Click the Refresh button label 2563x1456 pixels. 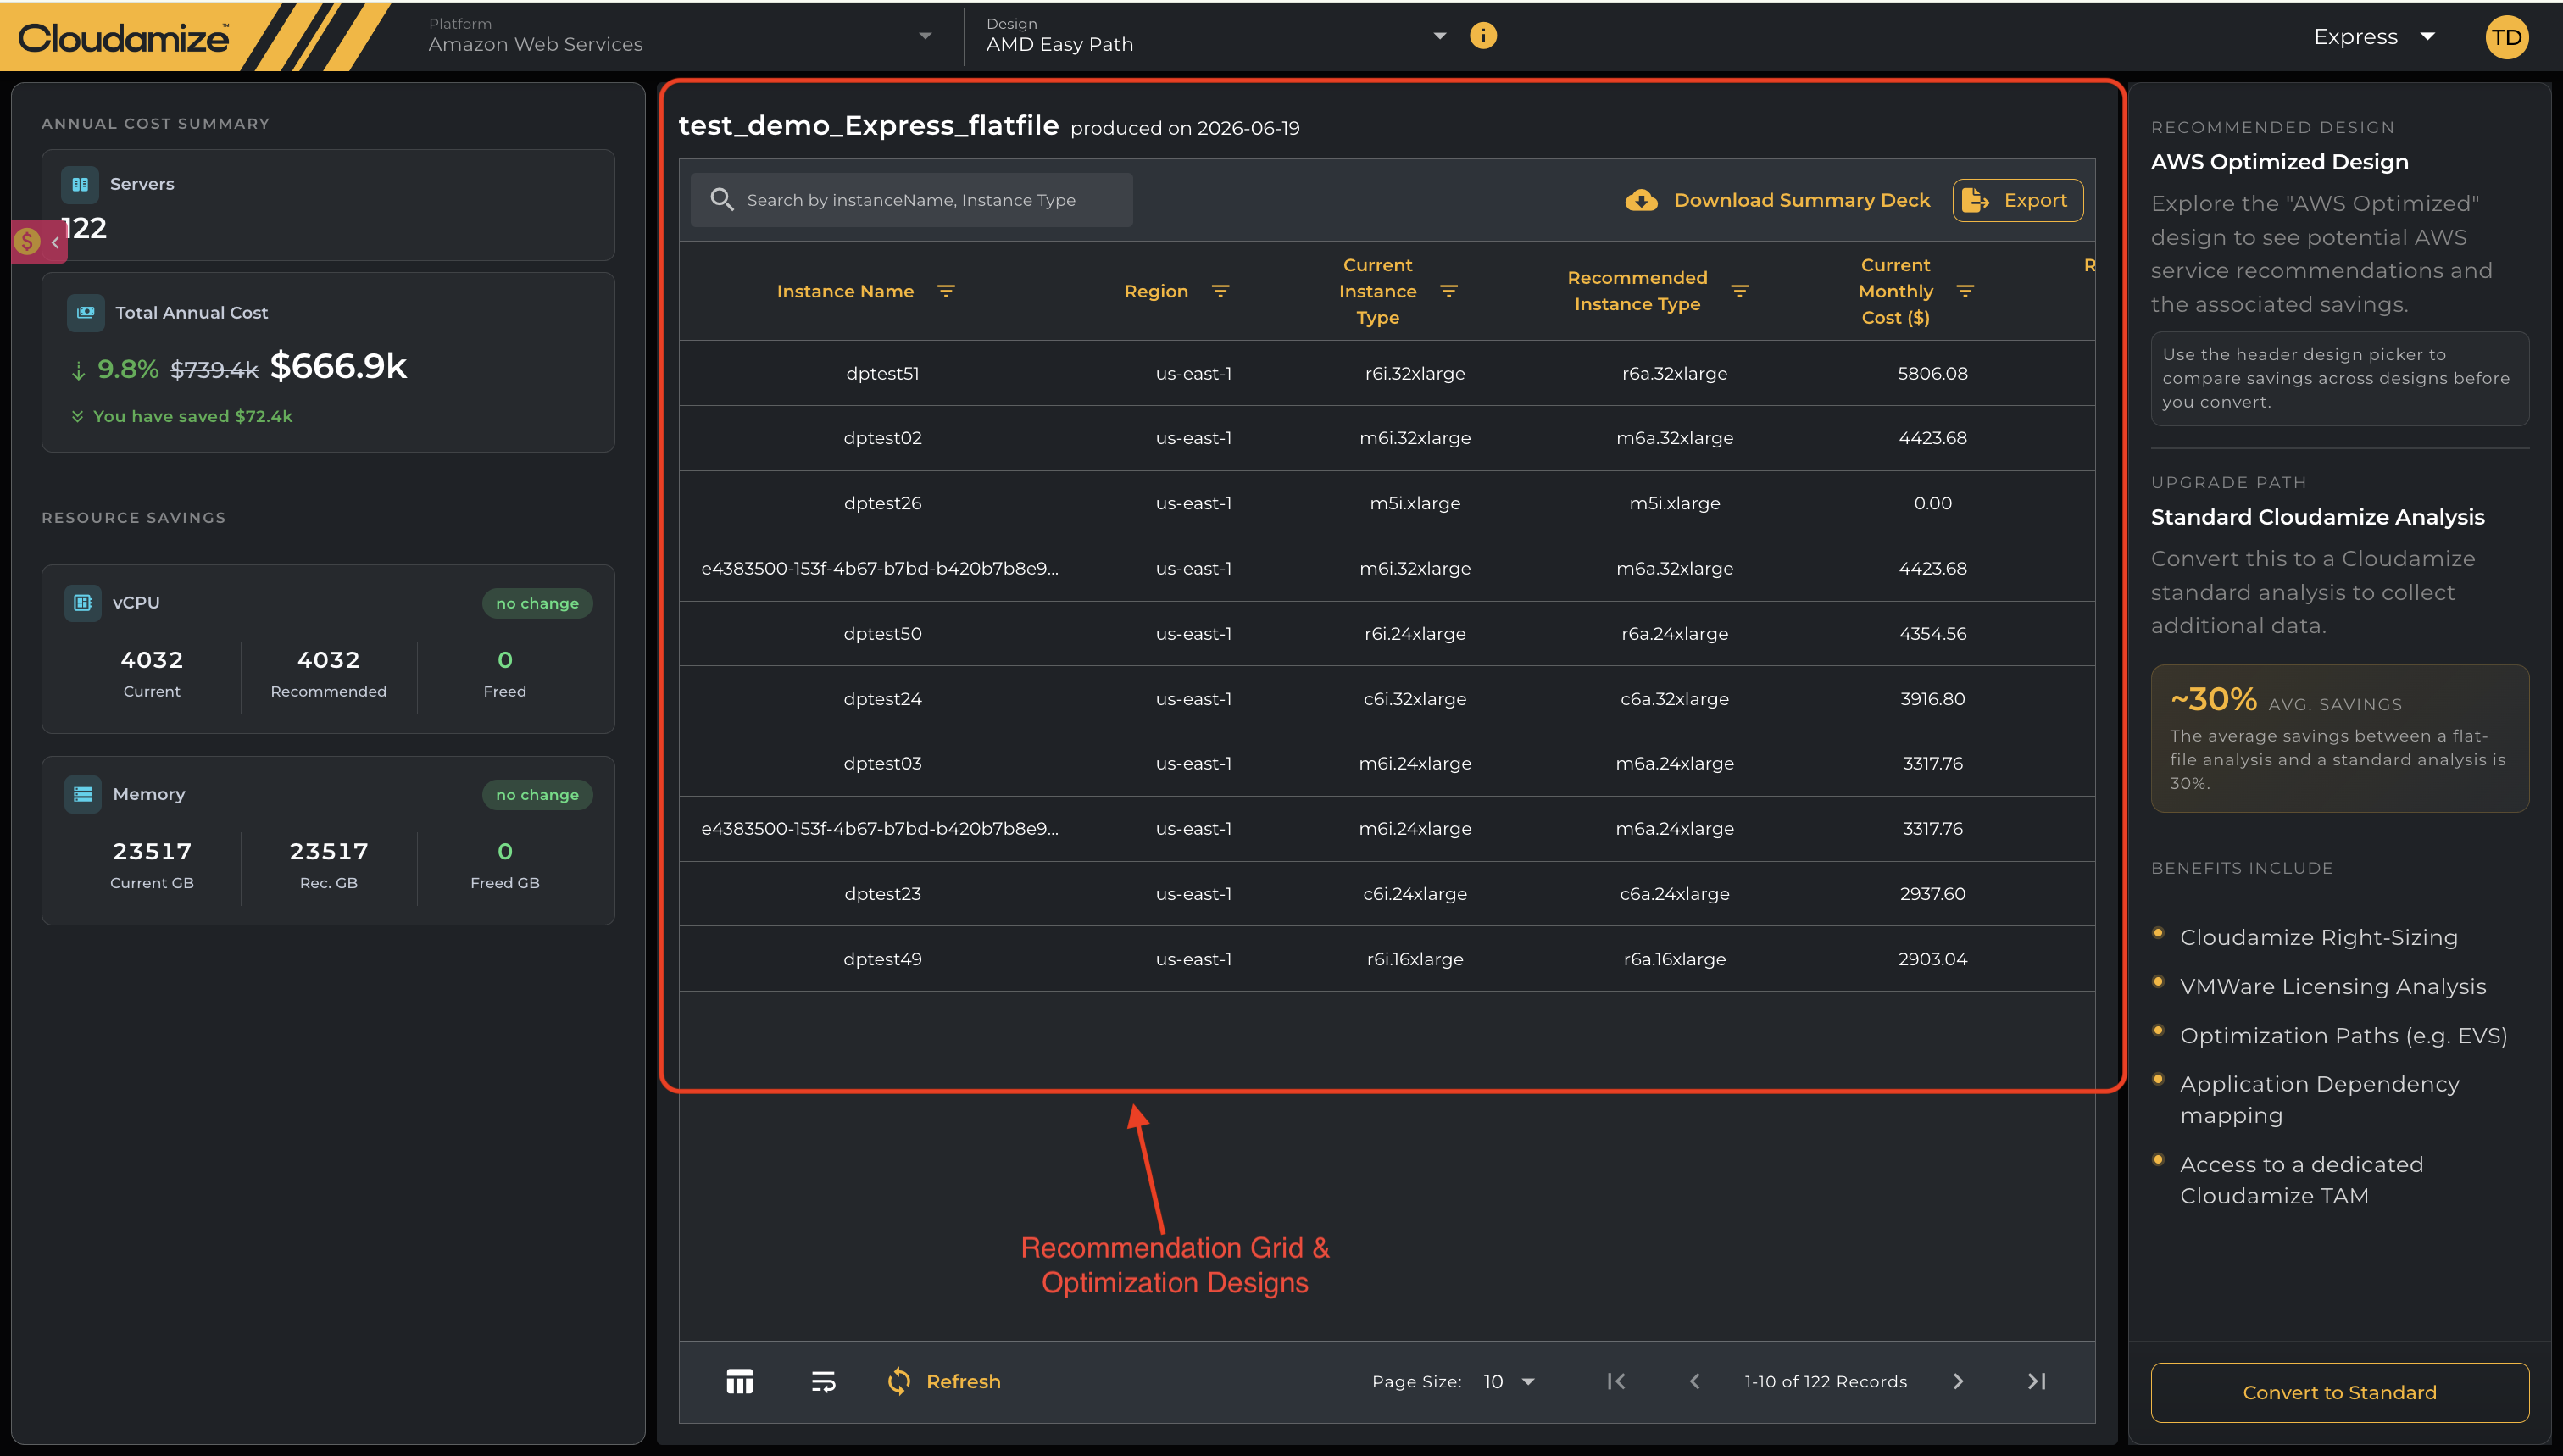click(x=963, y=1381)
